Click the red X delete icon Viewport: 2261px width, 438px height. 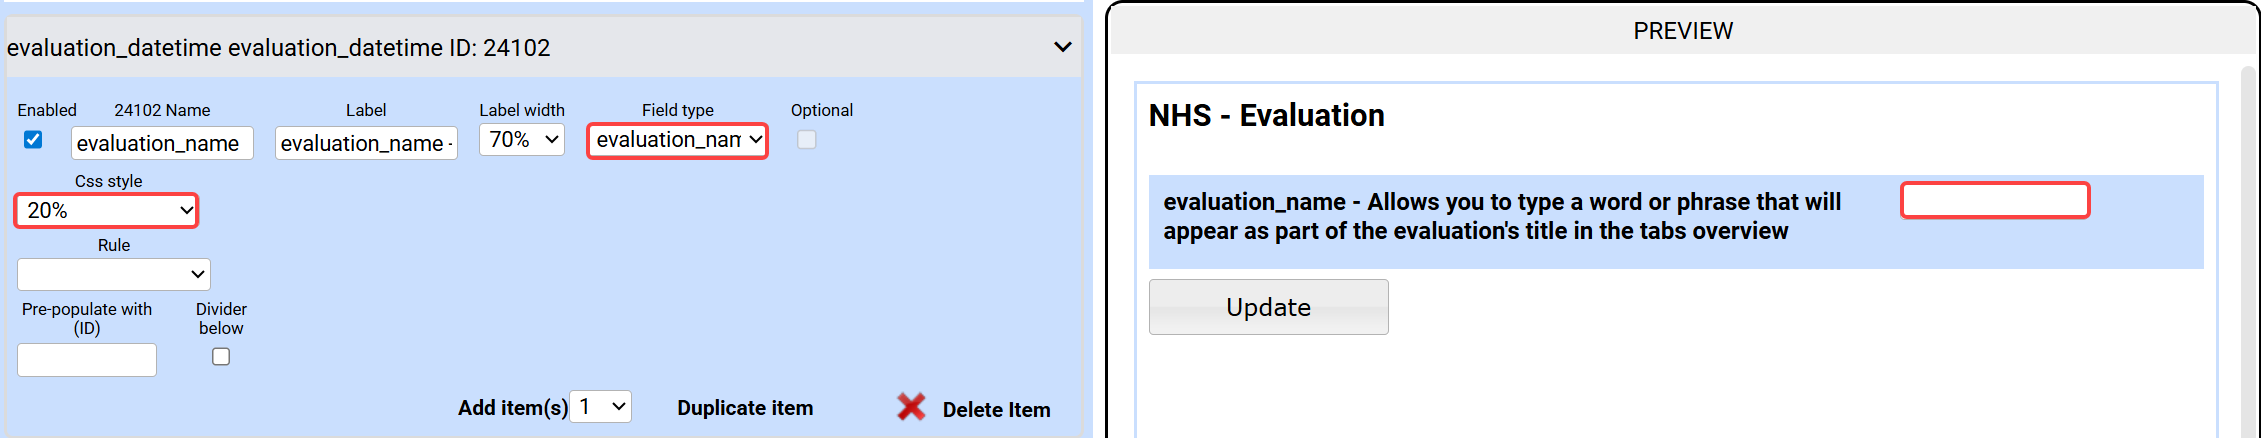pos(911,407)
